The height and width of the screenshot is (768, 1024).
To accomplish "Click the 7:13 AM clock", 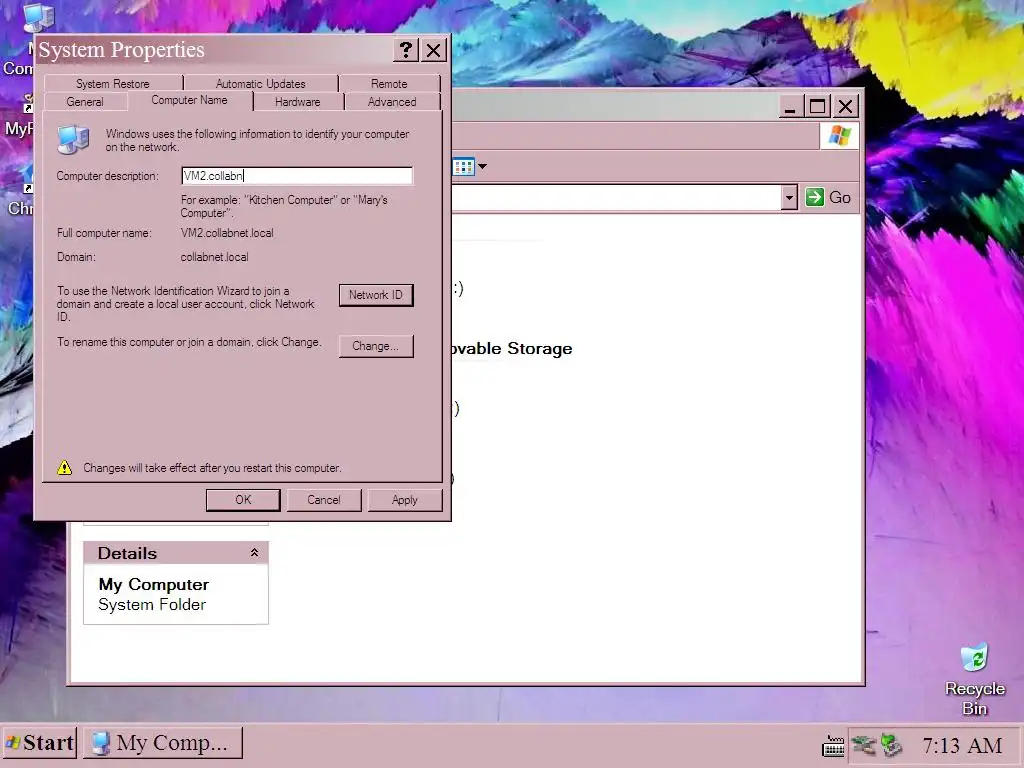I will click(x=962, y=745).
